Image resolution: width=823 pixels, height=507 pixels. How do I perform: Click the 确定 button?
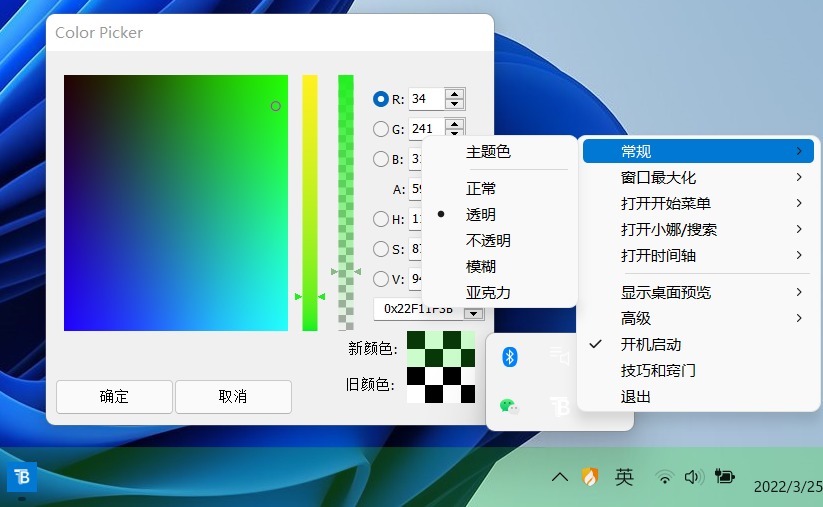pyautogui.click(x=114, y=396)
